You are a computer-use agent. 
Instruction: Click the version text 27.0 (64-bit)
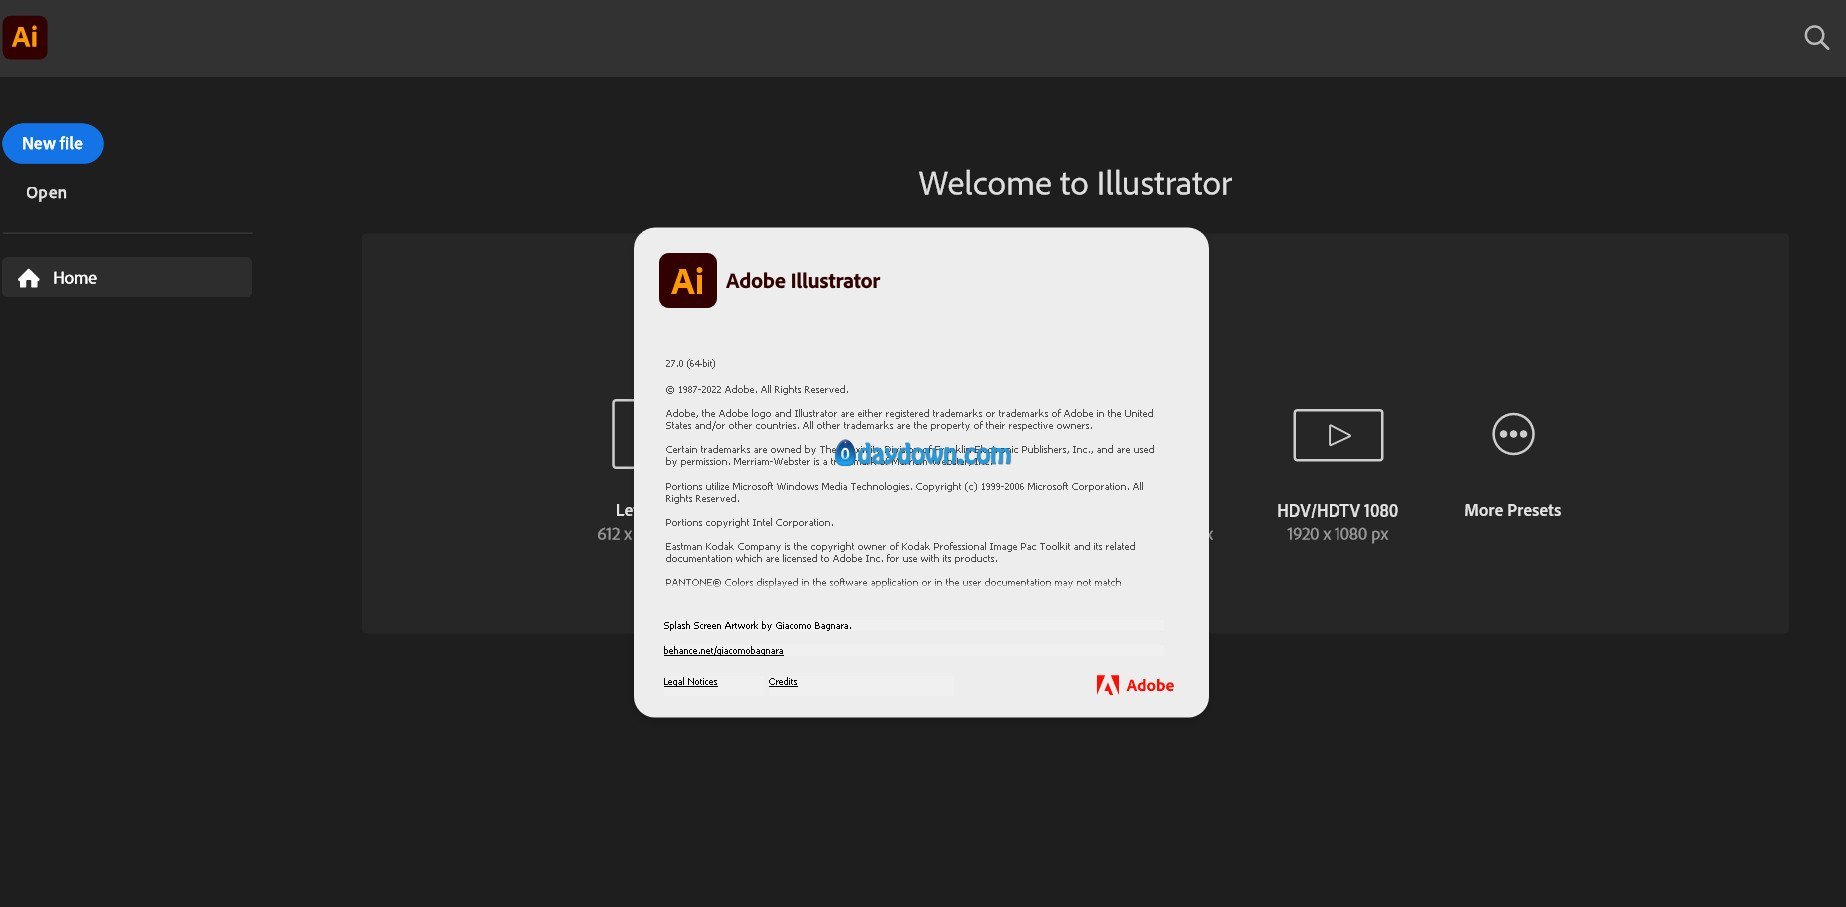(x=690, y=364)
